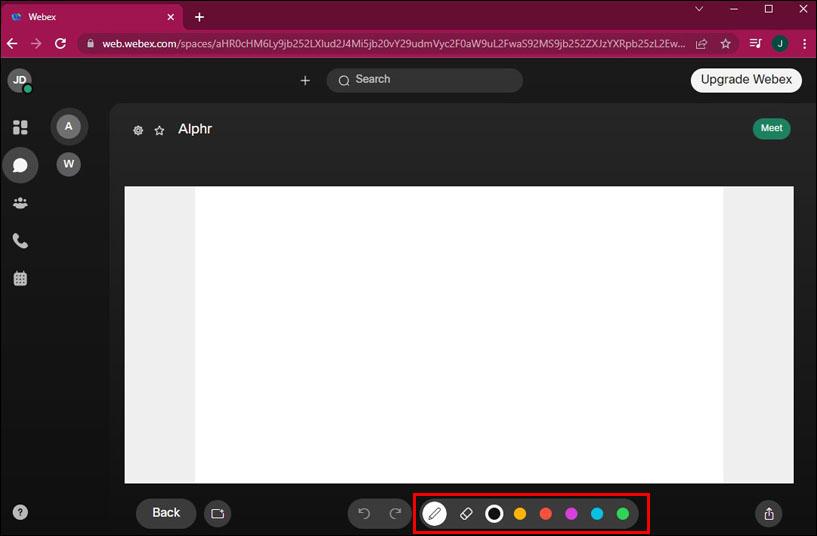Open Alphr space settings gear
Viewport: 817px width, 536px height.
[138, 130]
